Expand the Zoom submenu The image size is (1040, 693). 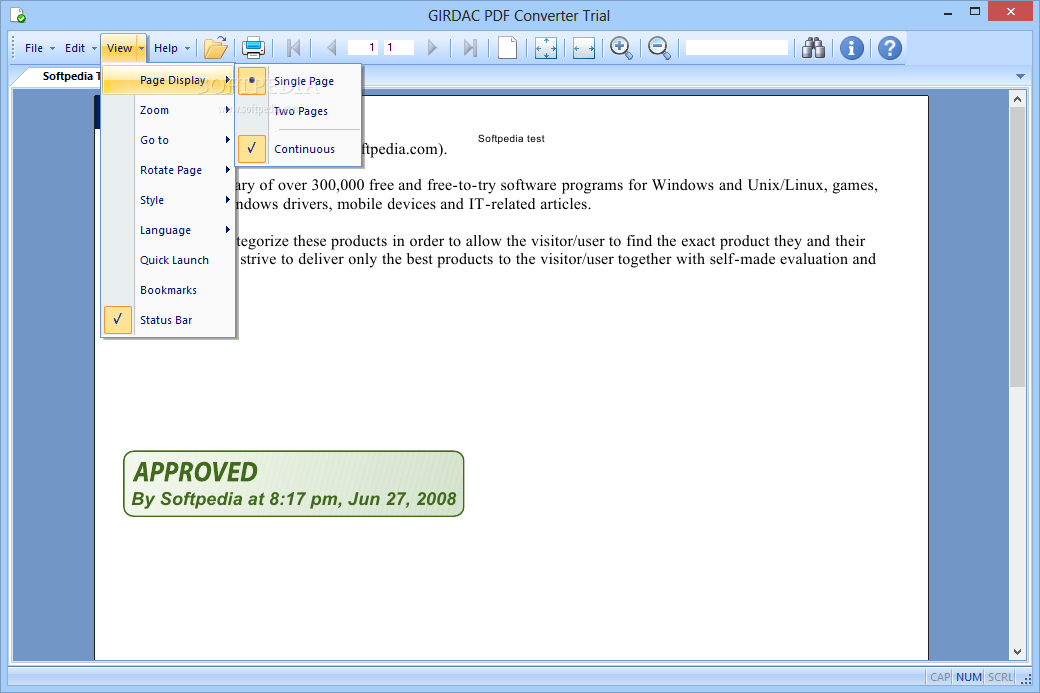[x=169, y=110]
